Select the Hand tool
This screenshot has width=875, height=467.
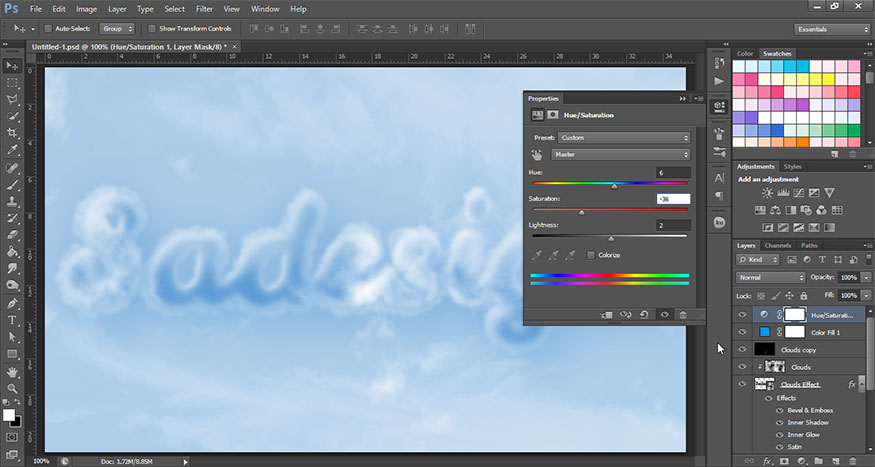click(x=13, y=371)
